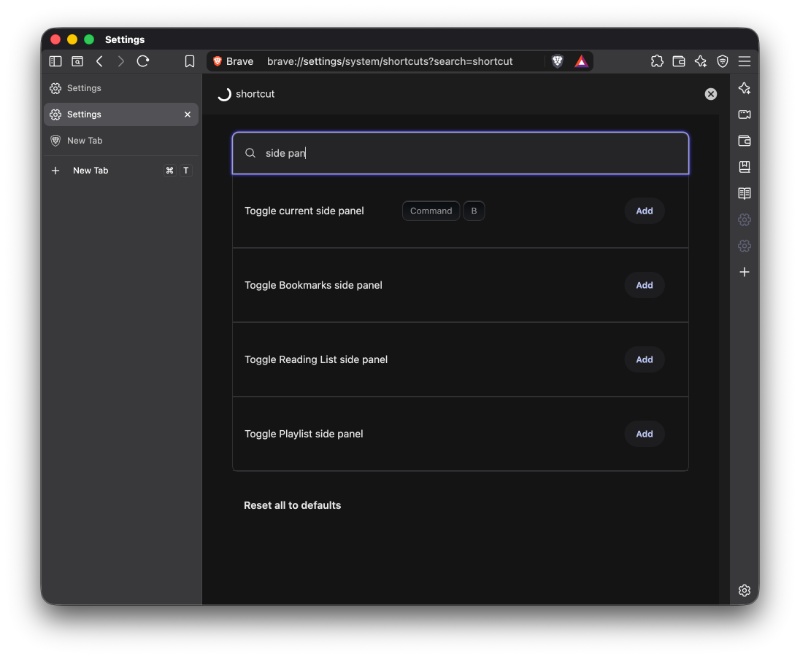This screenshot has height=659, width=800.
Task: Close the active Settings tab
Action: pos(187,114)
